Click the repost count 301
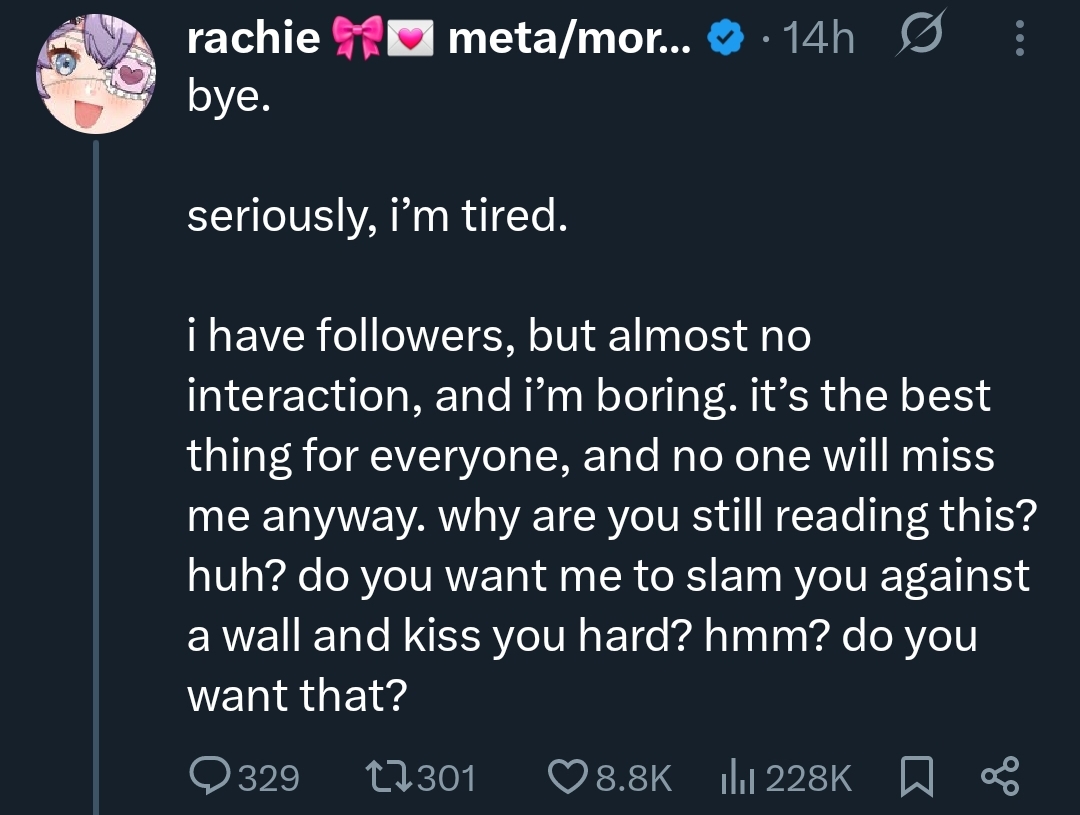The image size is (1080, 815). [x=445, y=777]
